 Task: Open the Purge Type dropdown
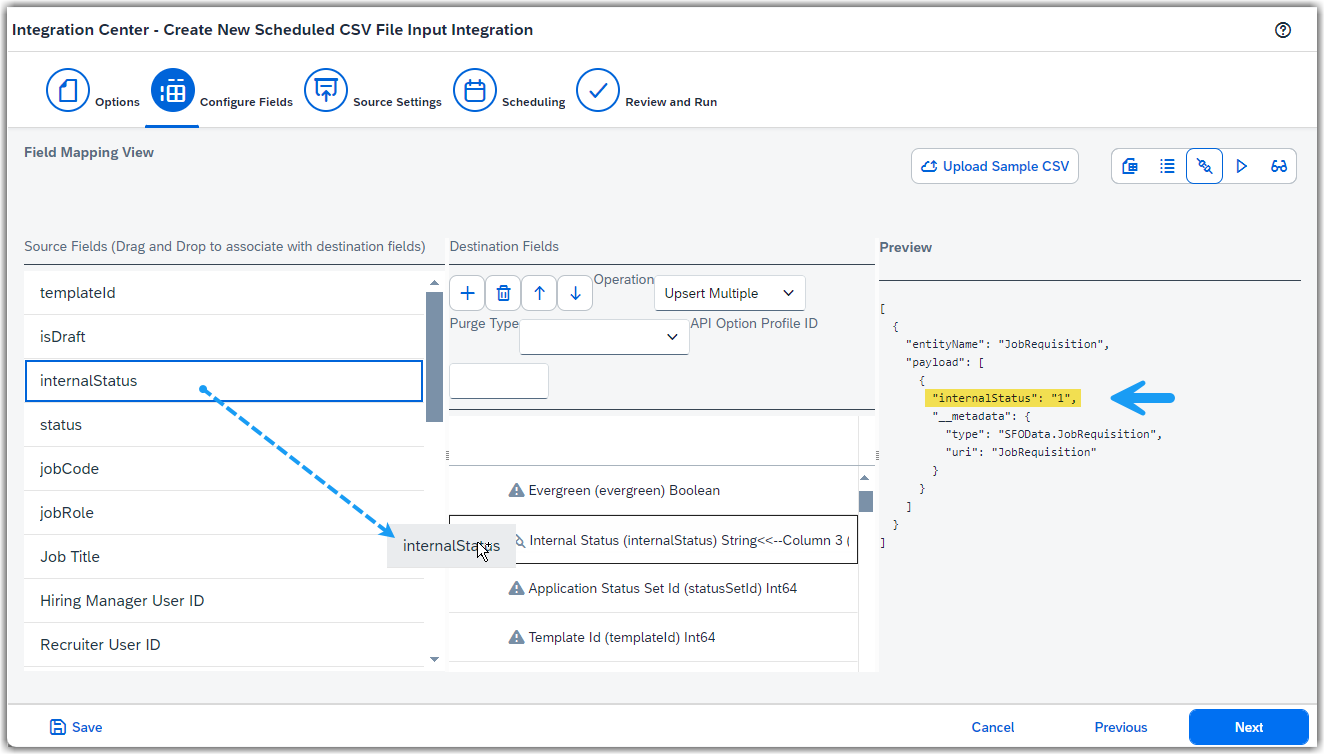coord(604,337)
